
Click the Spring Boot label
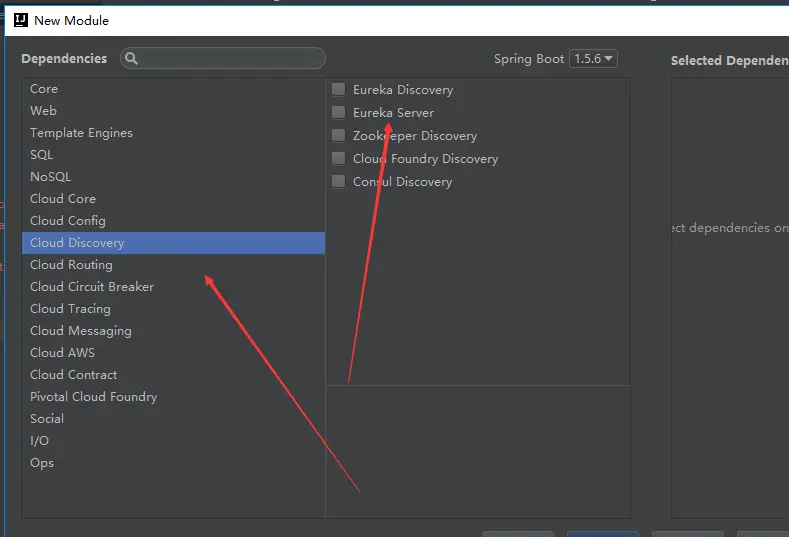click(529, 59)
